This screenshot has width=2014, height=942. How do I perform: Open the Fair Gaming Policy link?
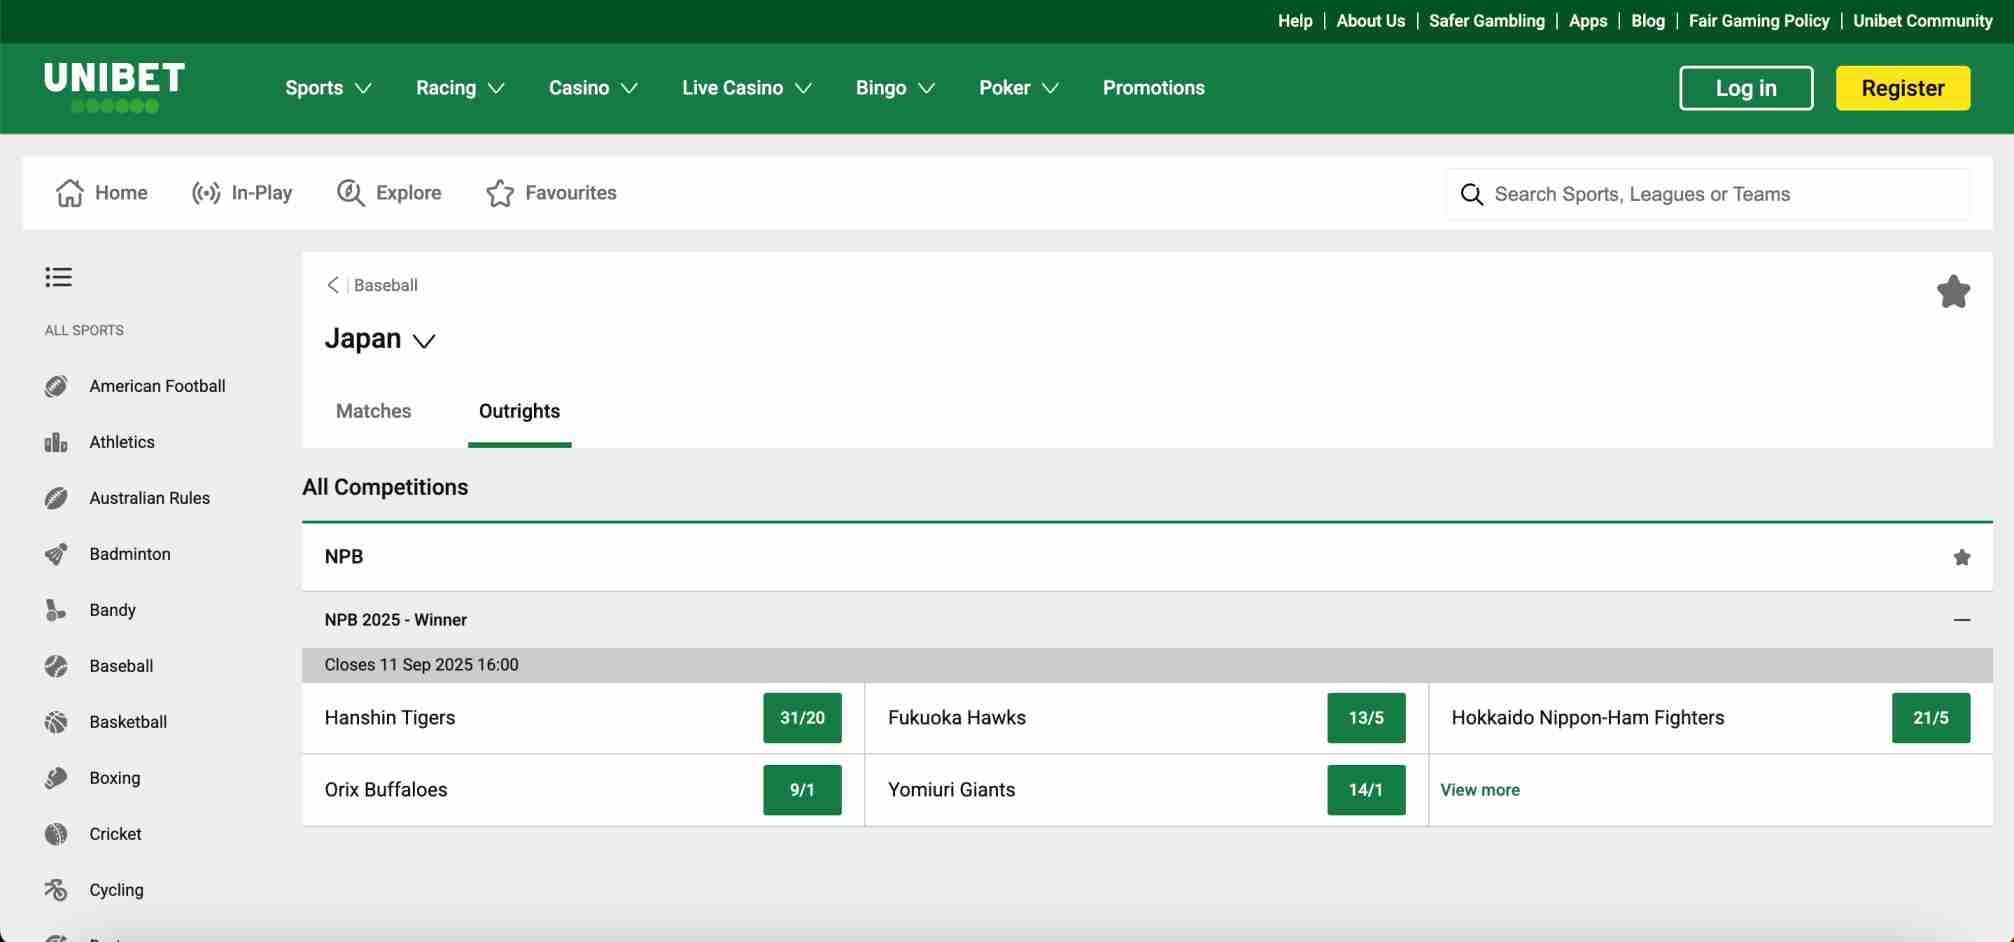tap(1759, 21)
